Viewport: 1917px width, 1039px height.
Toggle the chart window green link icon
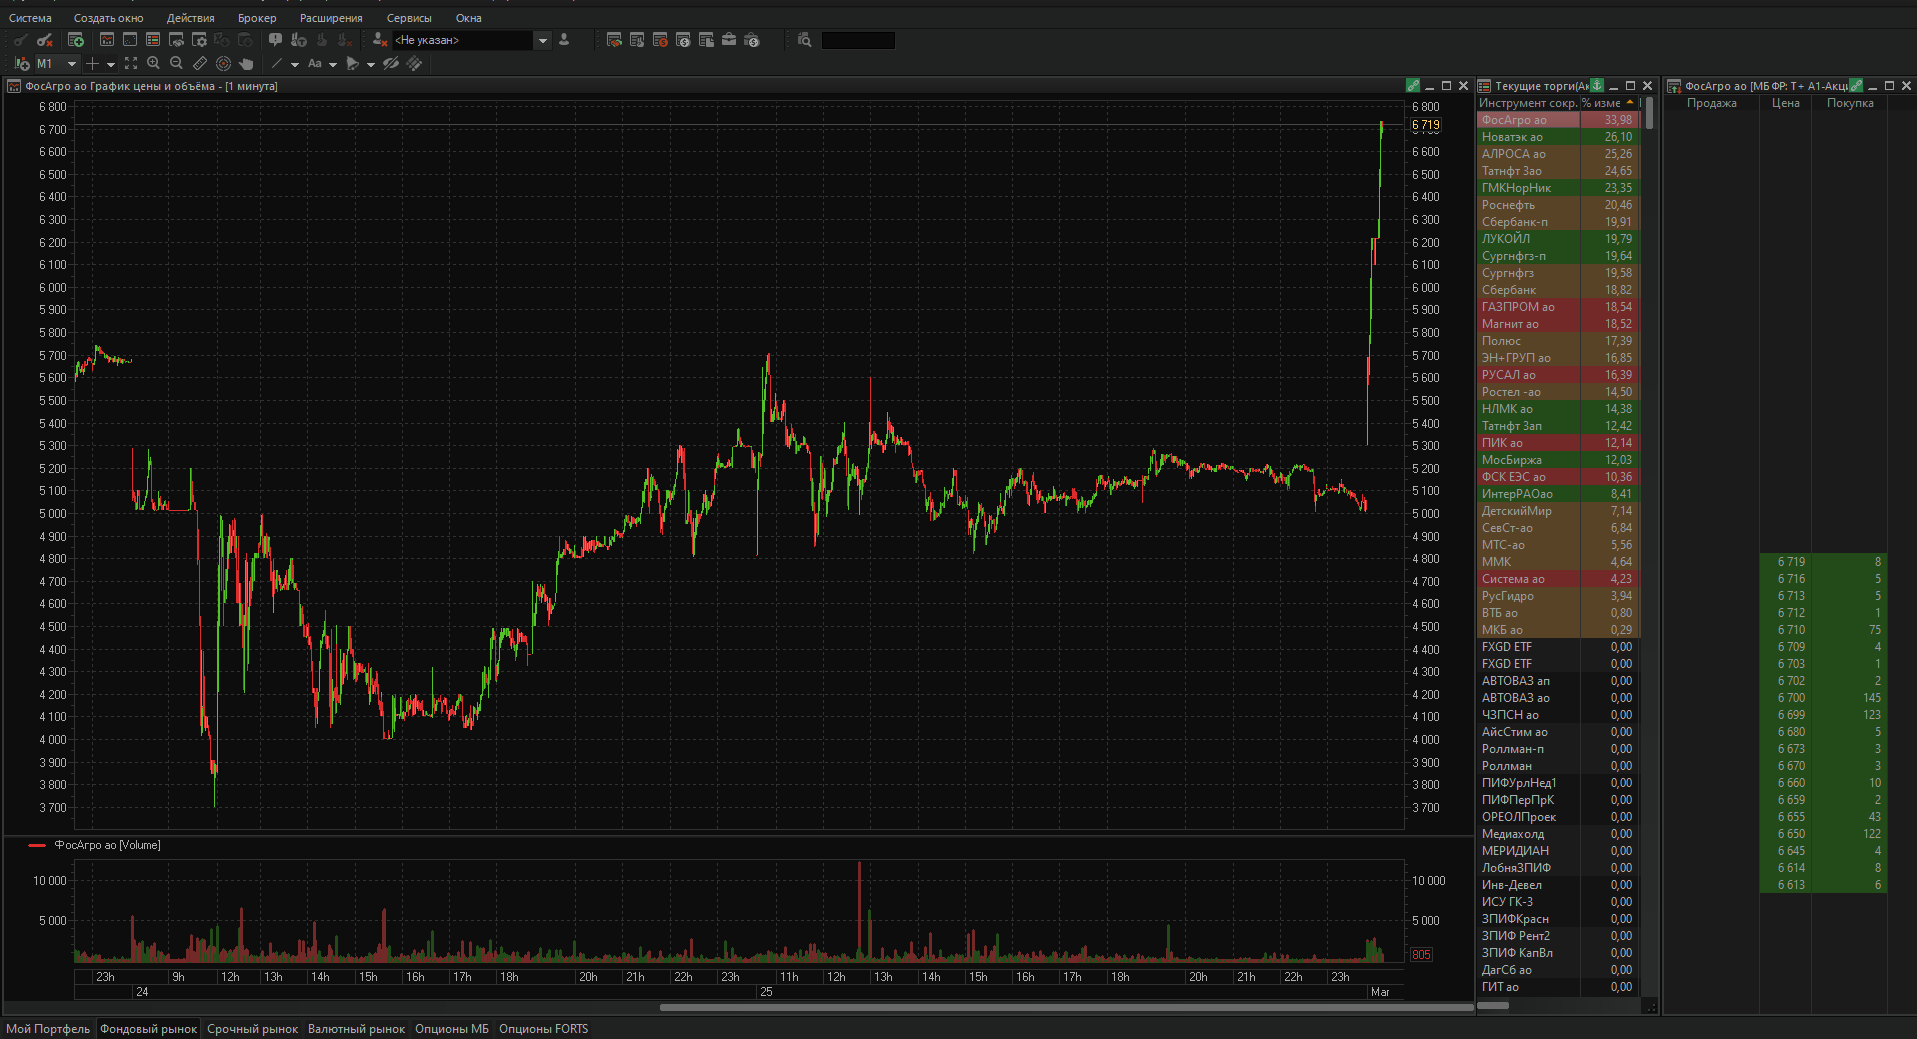tap(1413, 86)
